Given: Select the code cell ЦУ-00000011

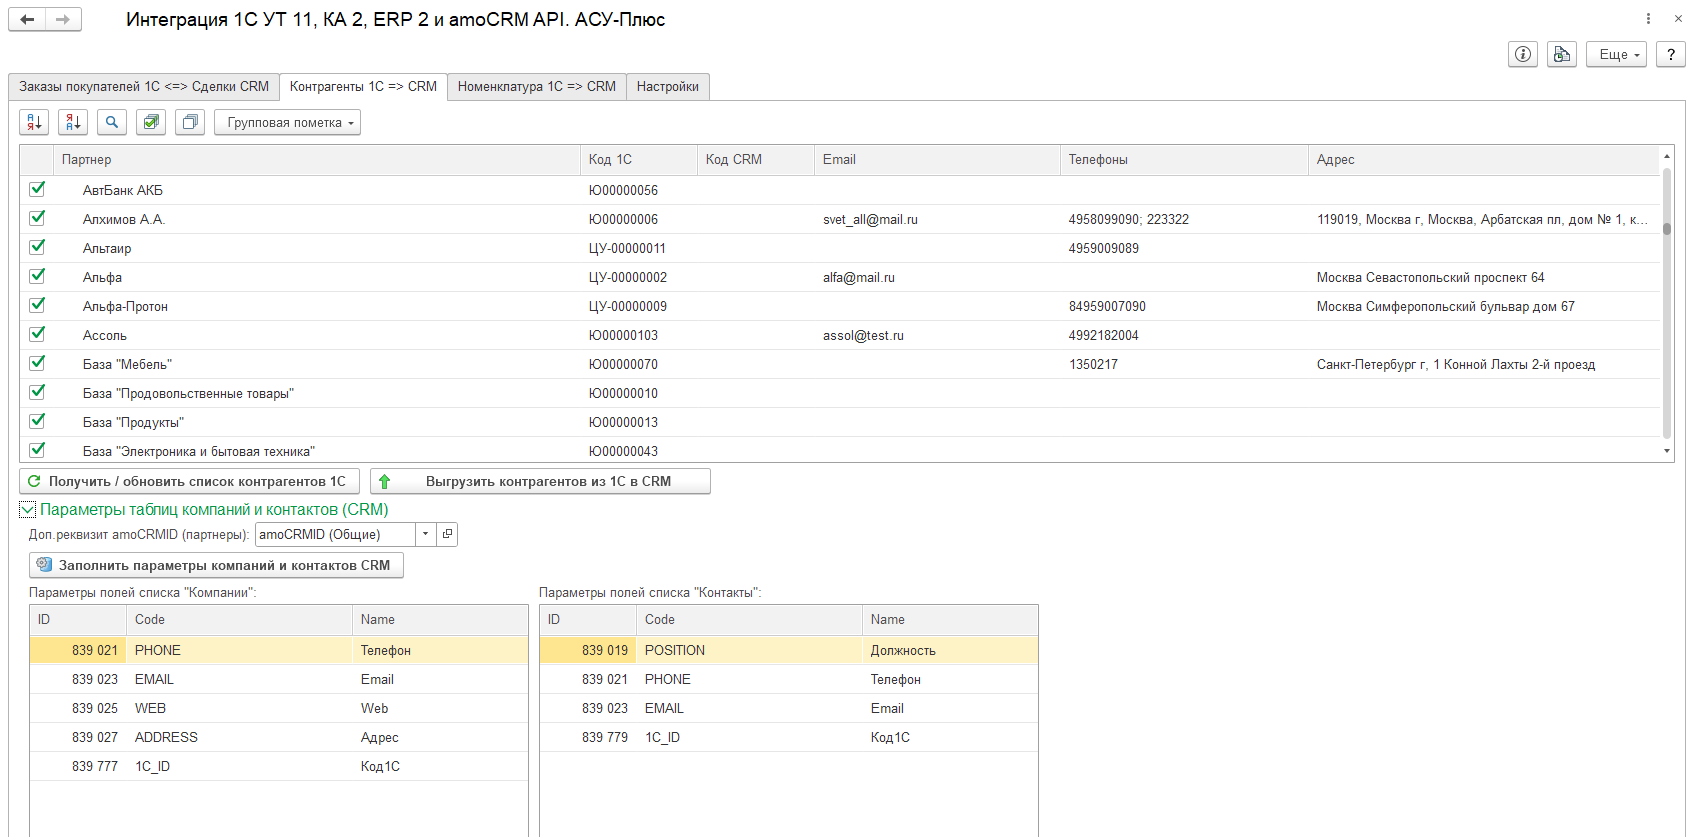Looking at the screenshot, I should [639, 248].
